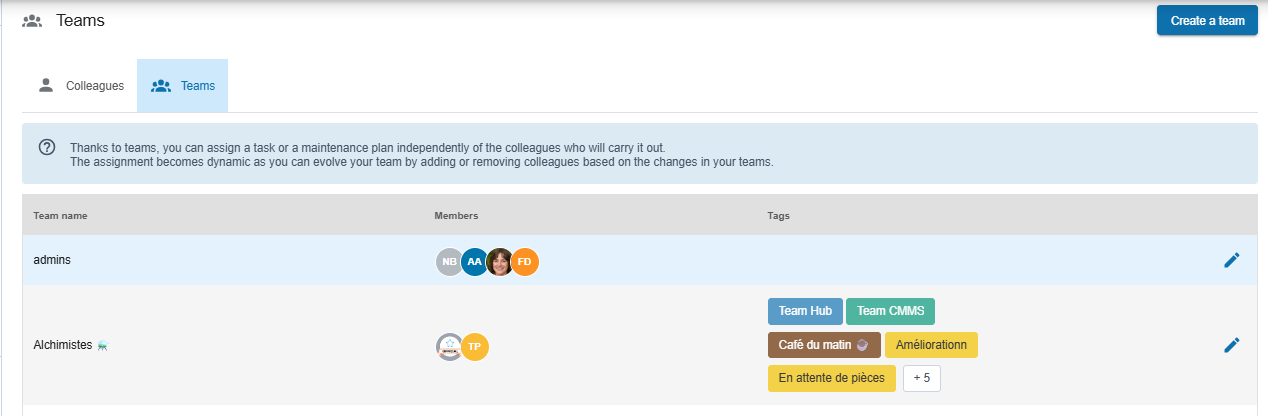Select the Team CMMS green tag
Image resolution: width=1268 pixels, height=416 pixels.
[890, 311]
